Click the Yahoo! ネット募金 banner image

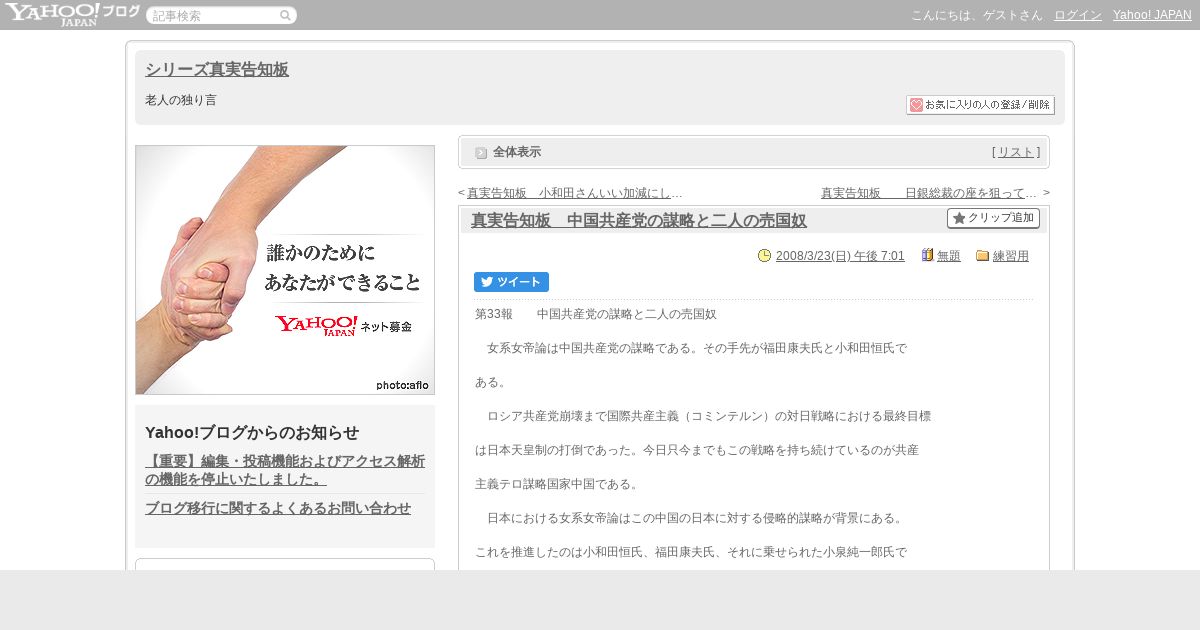[285, 270]
